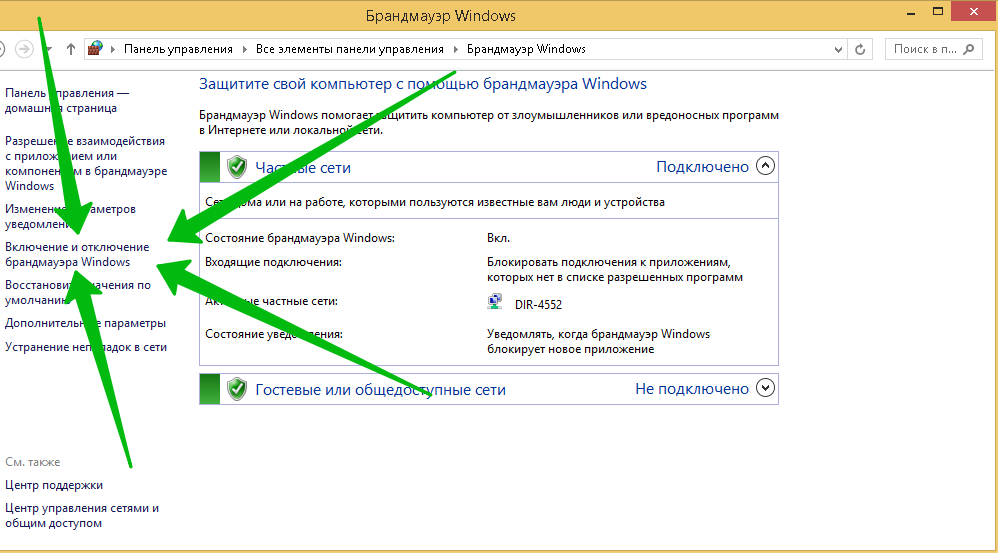Open the breadcrumb arrow before Панель управления
The image size is (998, 553).
tap(113, 49)
